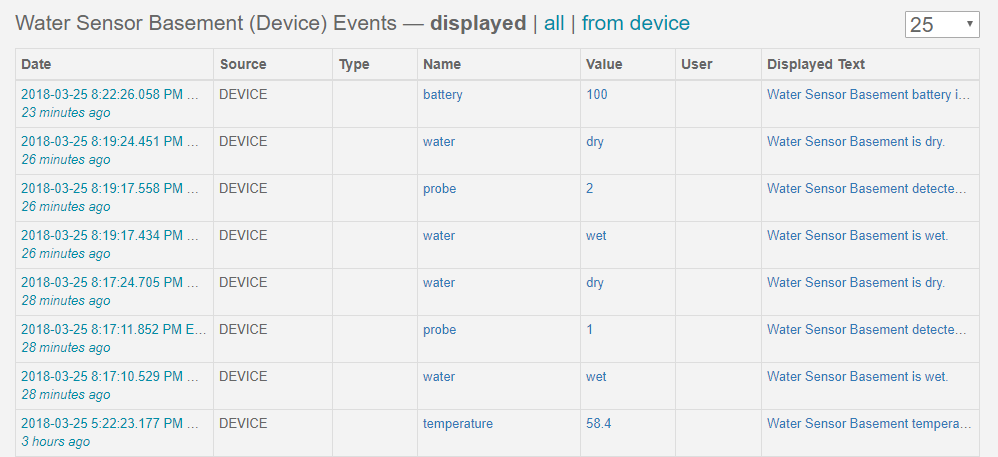Open the temperature name link

tap(458, 425)
